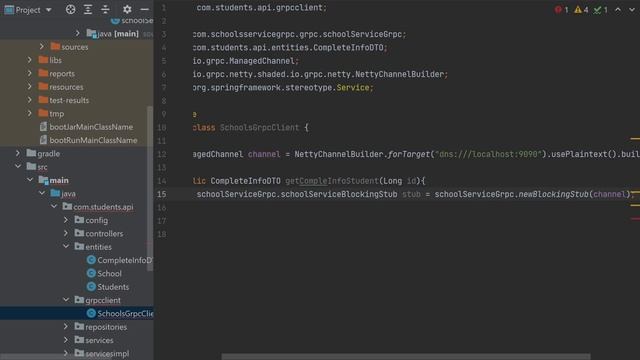Image resolution: width=640 pixels, height=360 pixels.
Task: Hide the Project panel with minus icon
Action: click(x=144, y=9)
